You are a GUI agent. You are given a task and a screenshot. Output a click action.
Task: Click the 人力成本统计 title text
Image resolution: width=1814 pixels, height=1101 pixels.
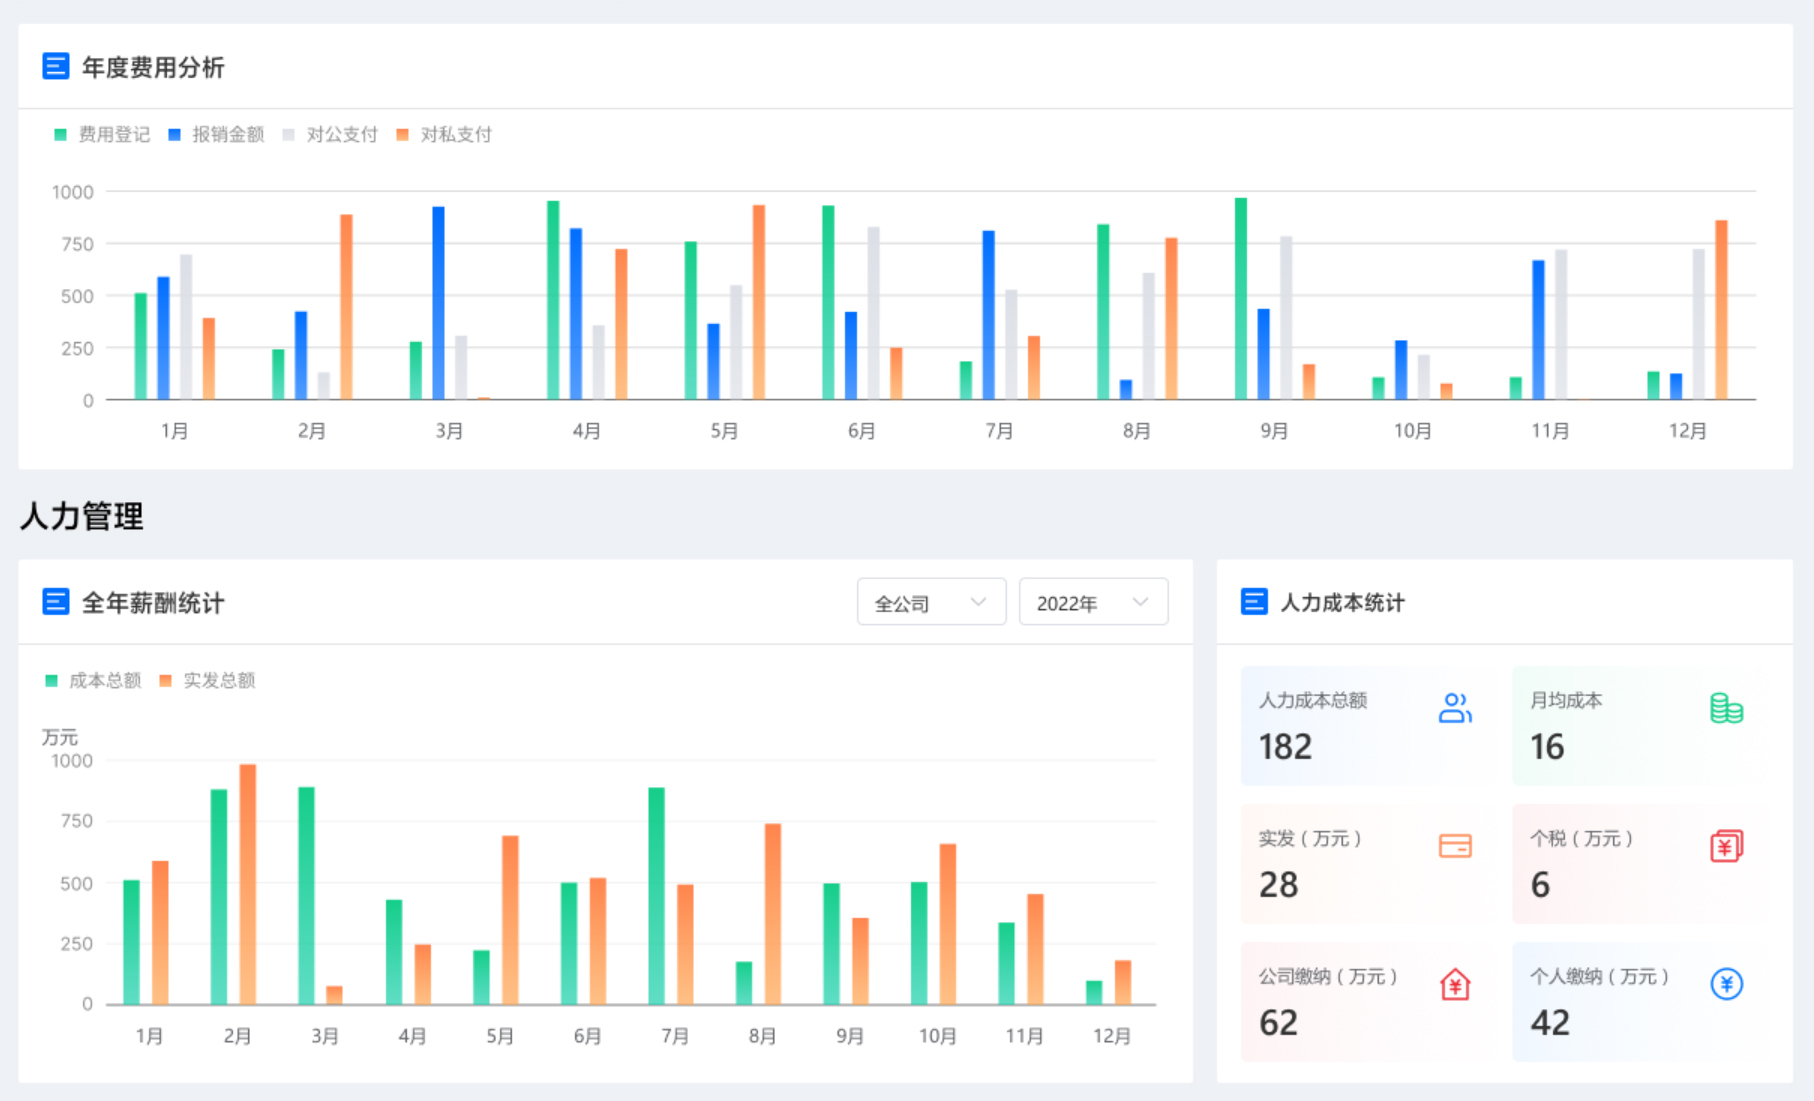click(x=1343, y=602)
